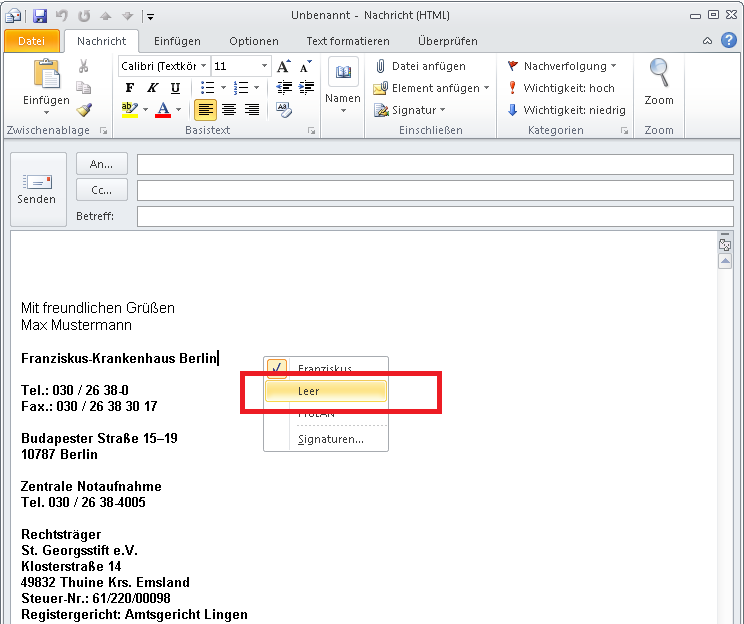Click the Zoom magnifier icon
The height and width of the screenshot is (624, 744).
(x=659, y=73)
